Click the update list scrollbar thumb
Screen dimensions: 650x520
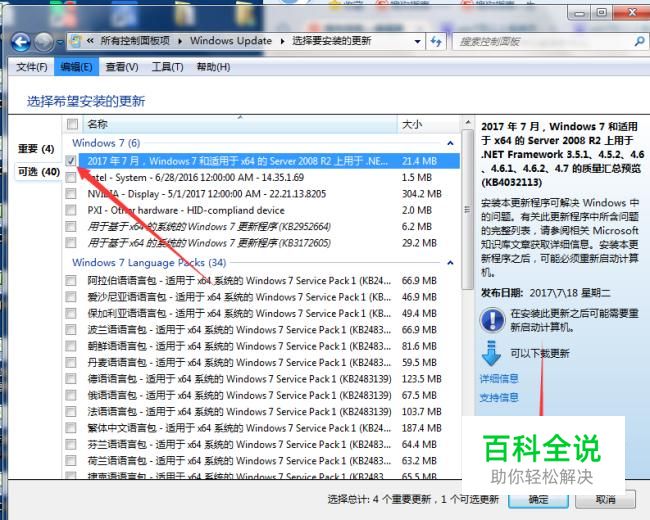coord(468,209)
